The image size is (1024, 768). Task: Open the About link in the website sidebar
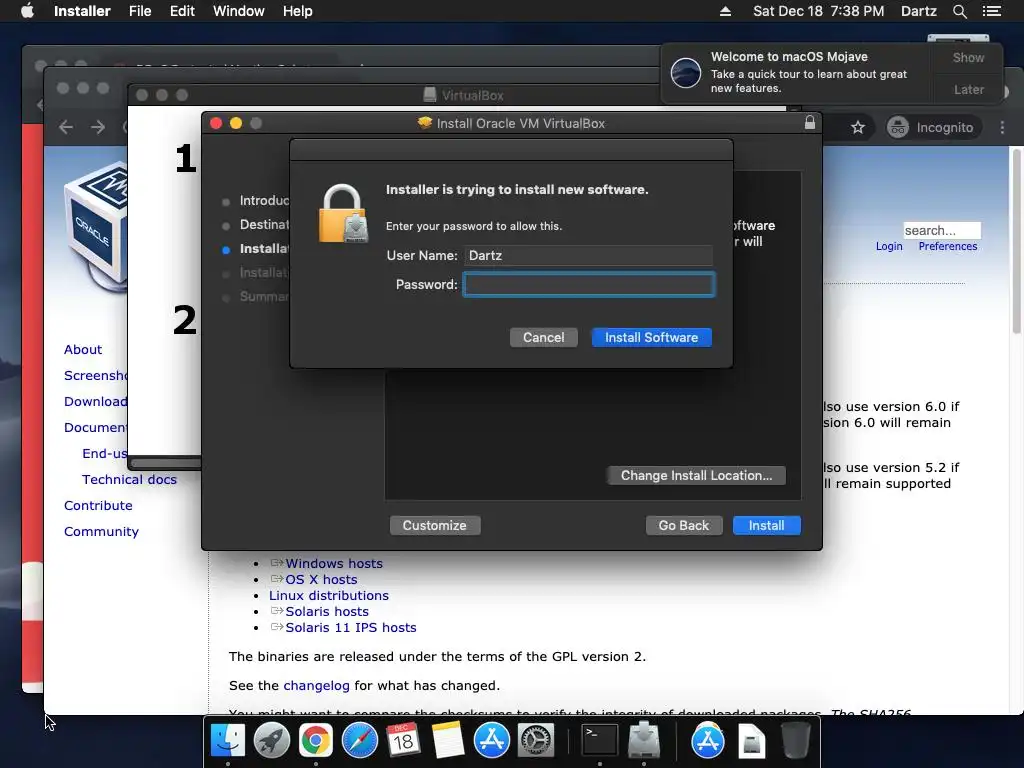83,349
